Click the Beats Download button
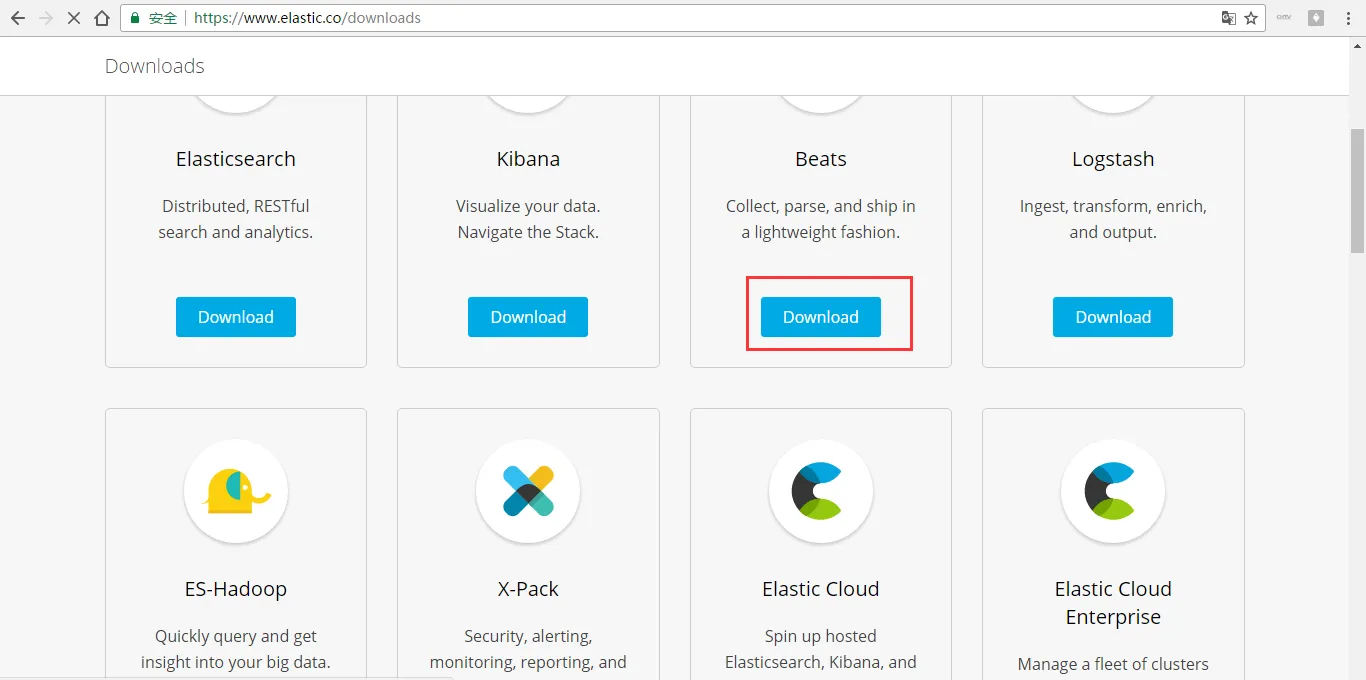Screen dimensions: 1366x680 [x=820, y=317]
